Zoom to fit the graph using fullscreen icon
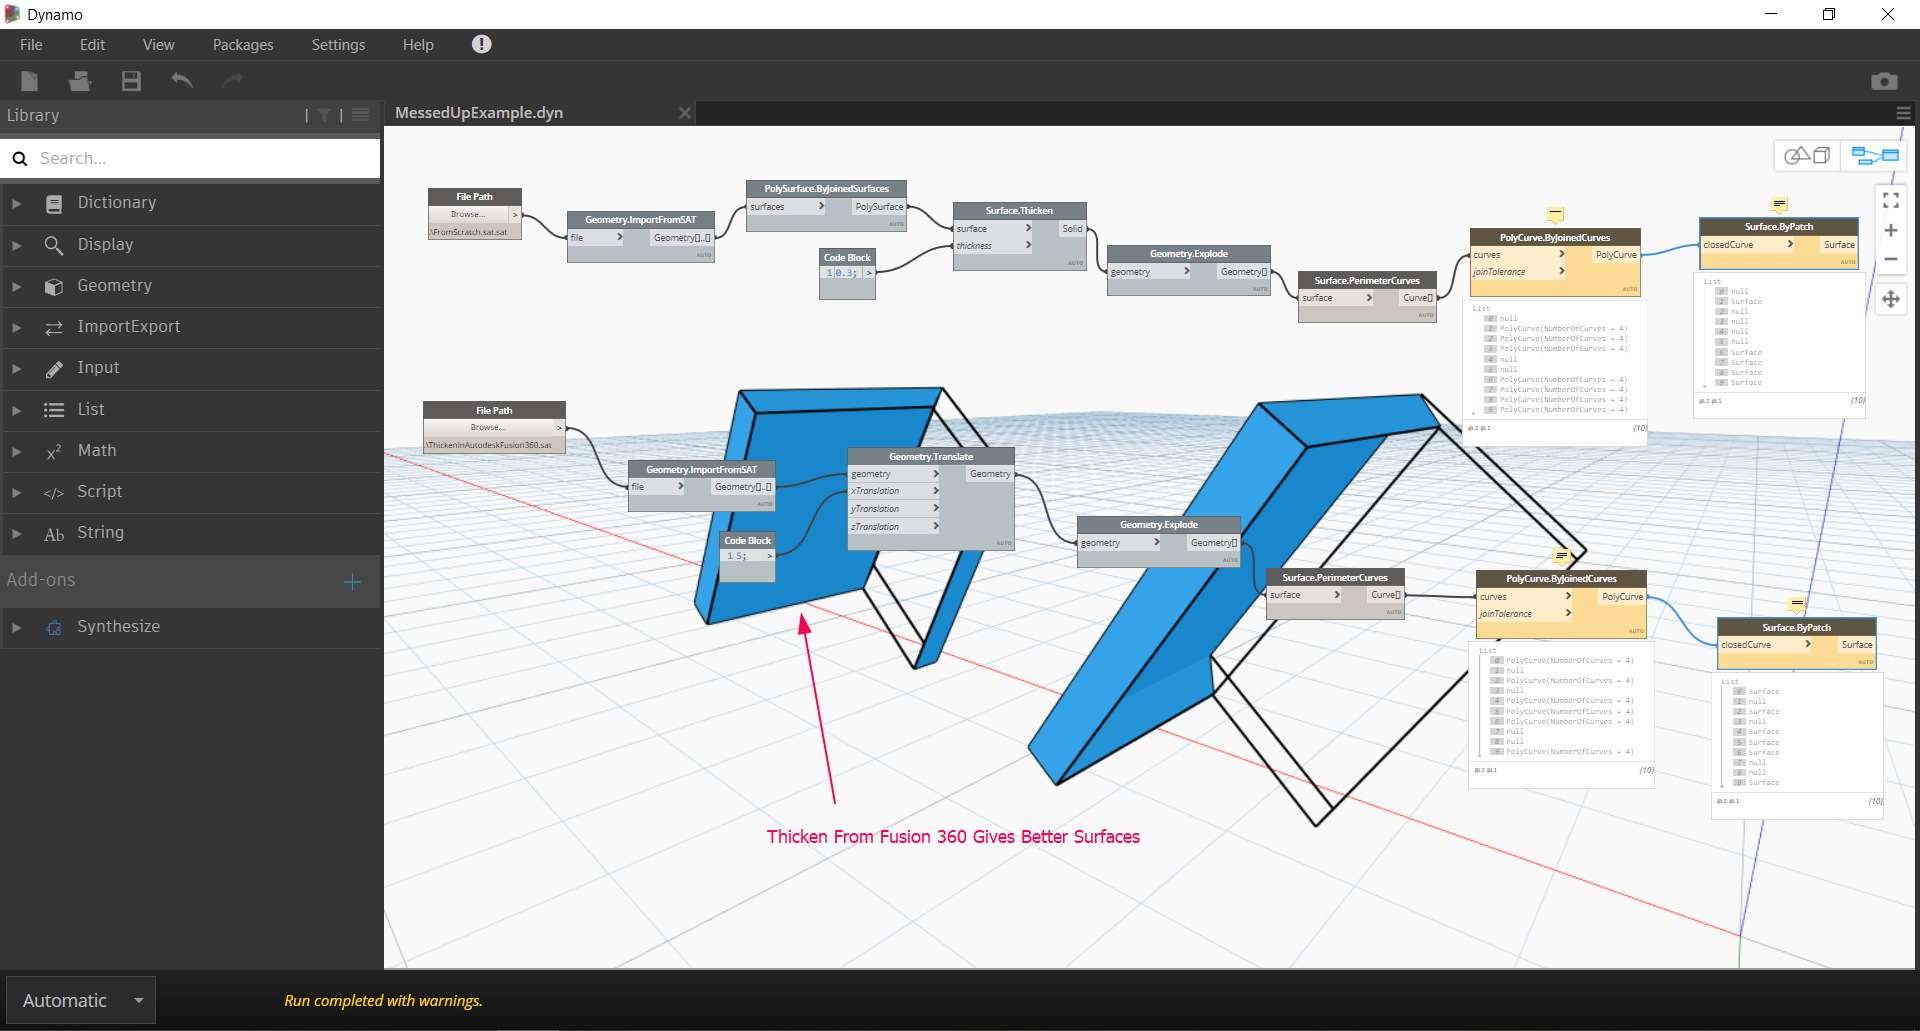 pos(1891,200)
